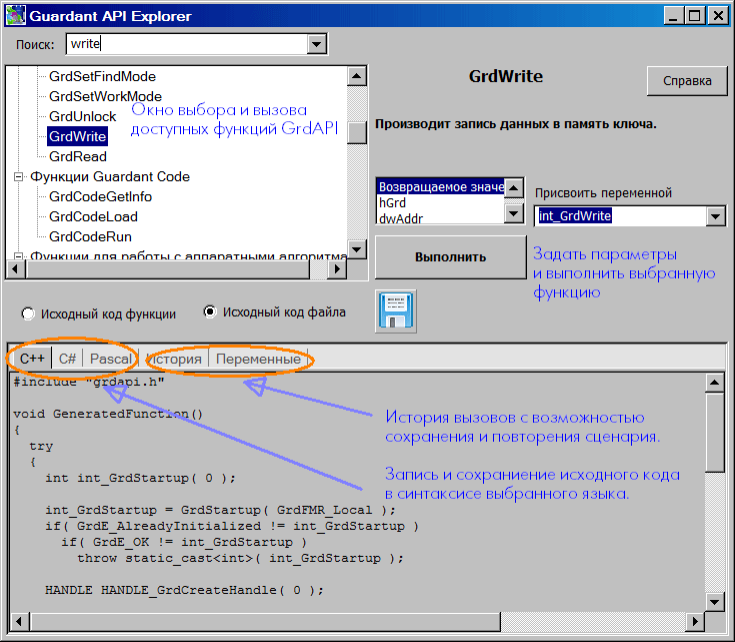Viewport: 735px width, 642px height.
Task: Select the hGrd parameter in the list
Action: [x=389, y=202]
